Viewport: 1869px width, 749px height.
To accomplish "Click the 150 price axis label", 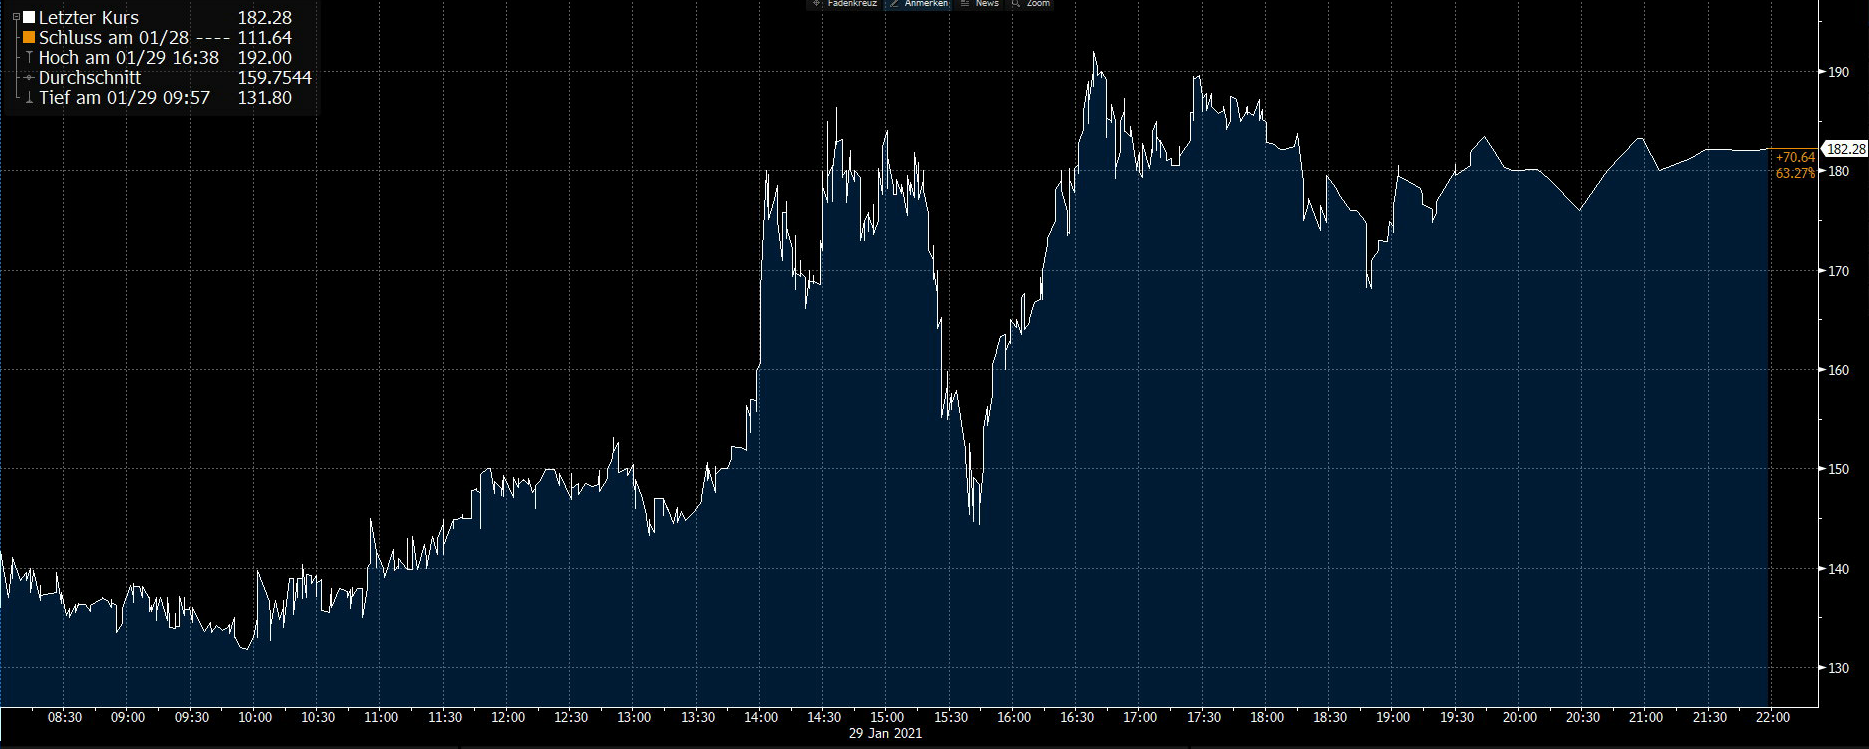I will tap(1838, 469).
